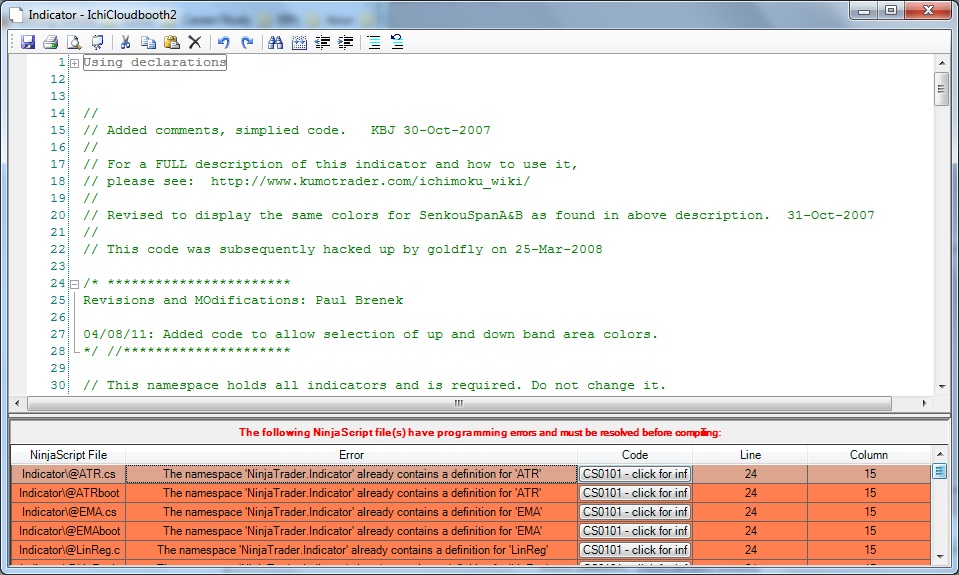Select the Indicator\@LinReg.c file cell

[x=68, y=550]
